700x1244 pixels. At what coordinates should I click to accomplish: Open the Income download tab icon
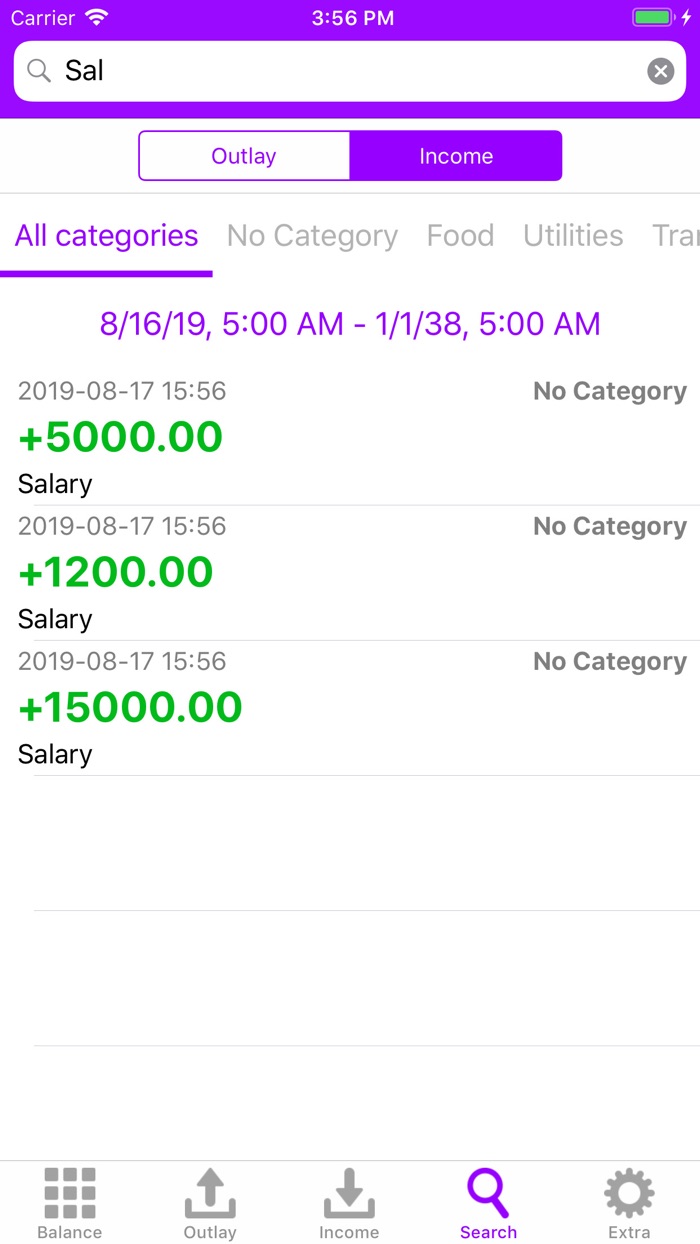[349, 1192]
